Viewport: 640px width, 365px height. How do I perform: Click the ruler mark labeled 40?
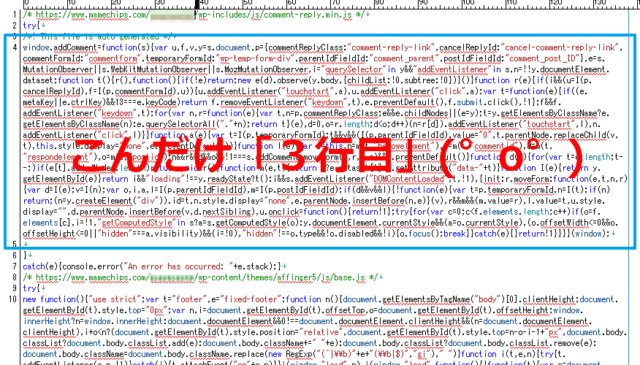[203, 3]
